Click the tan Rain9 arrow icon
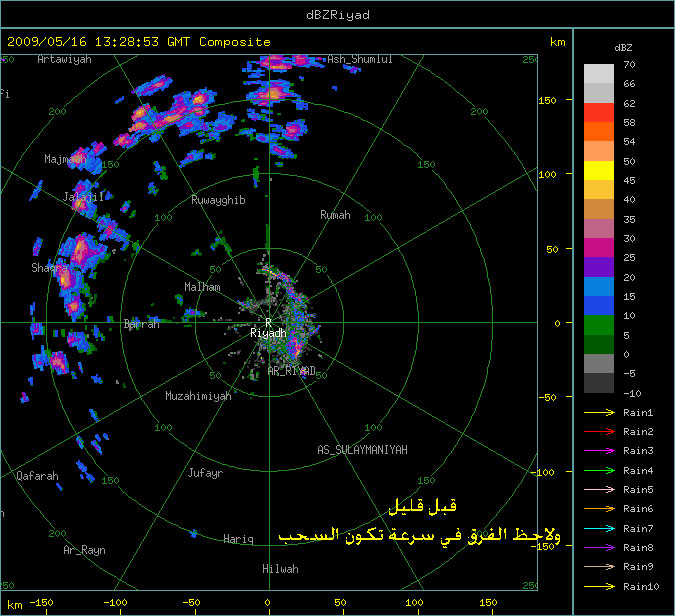675x616 pixels. [599, 566]
